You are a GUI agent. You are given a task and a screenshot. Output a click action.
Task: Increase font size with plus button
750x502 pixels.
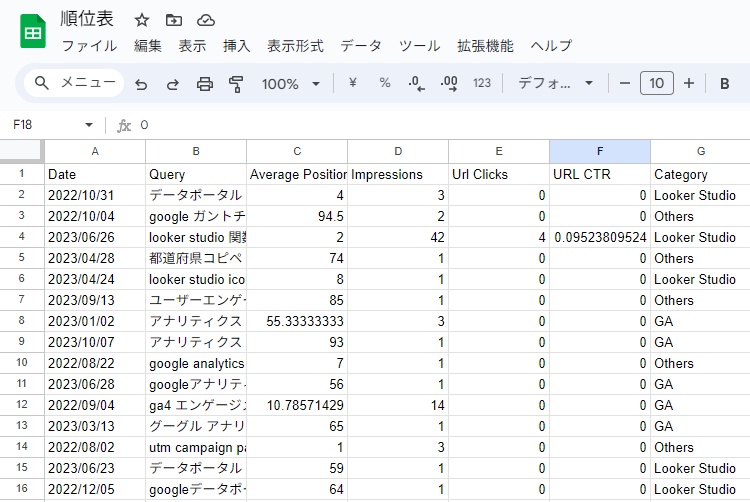pos(689,83)
